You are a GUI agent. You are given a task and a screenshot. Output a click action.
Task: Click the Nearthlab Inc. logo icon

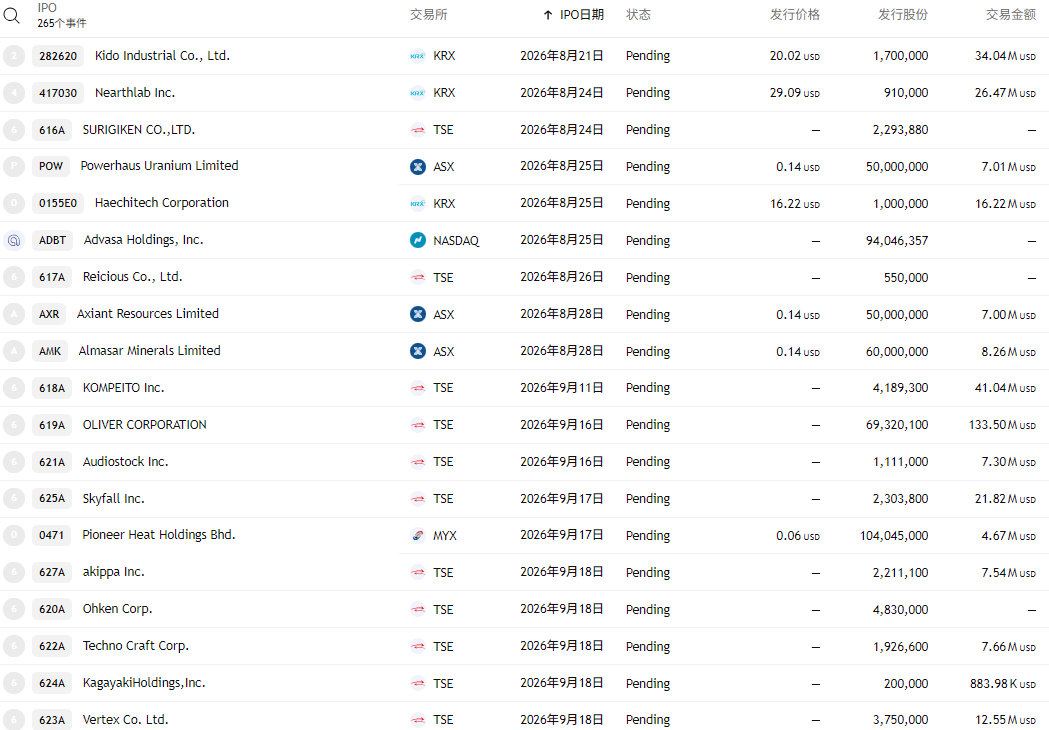click(14, 93)
